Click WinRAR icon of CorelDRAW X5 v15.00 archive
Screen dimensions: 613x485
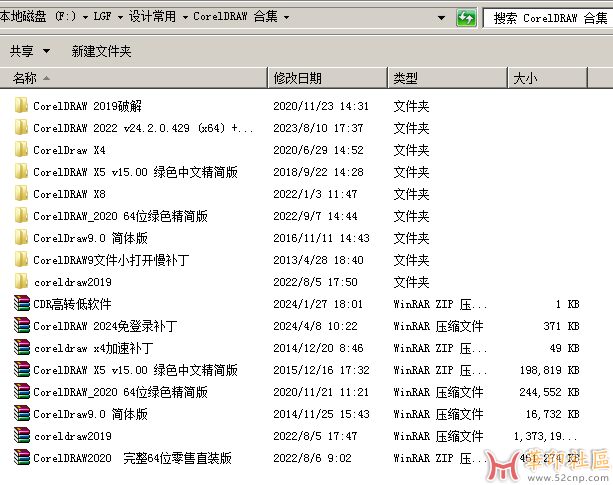(22, 369)
